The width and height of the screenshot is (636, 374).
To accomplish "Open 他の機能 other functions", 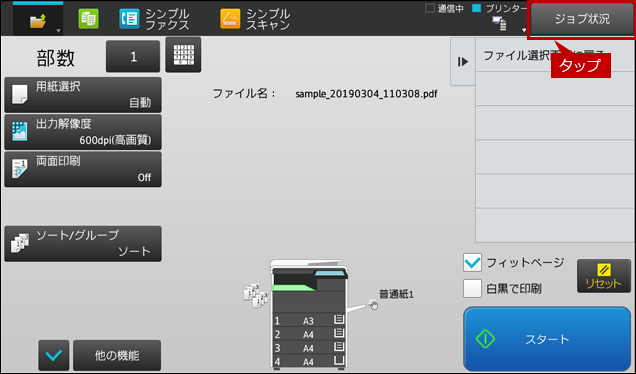I will coord(117,355).
